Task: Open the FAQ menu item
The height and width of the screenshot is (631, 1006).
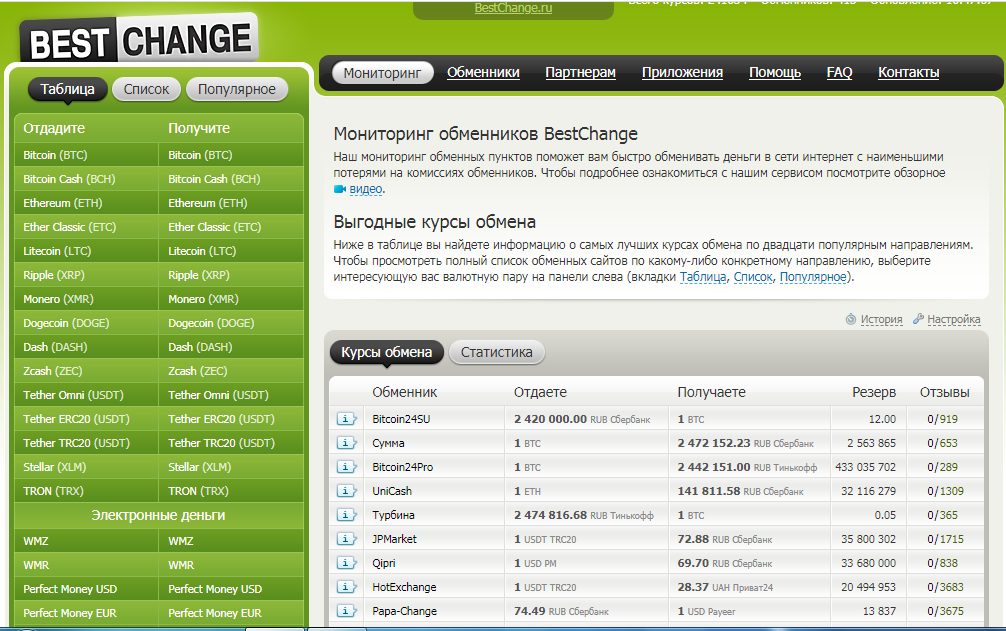Action: [x=839, y=72]
